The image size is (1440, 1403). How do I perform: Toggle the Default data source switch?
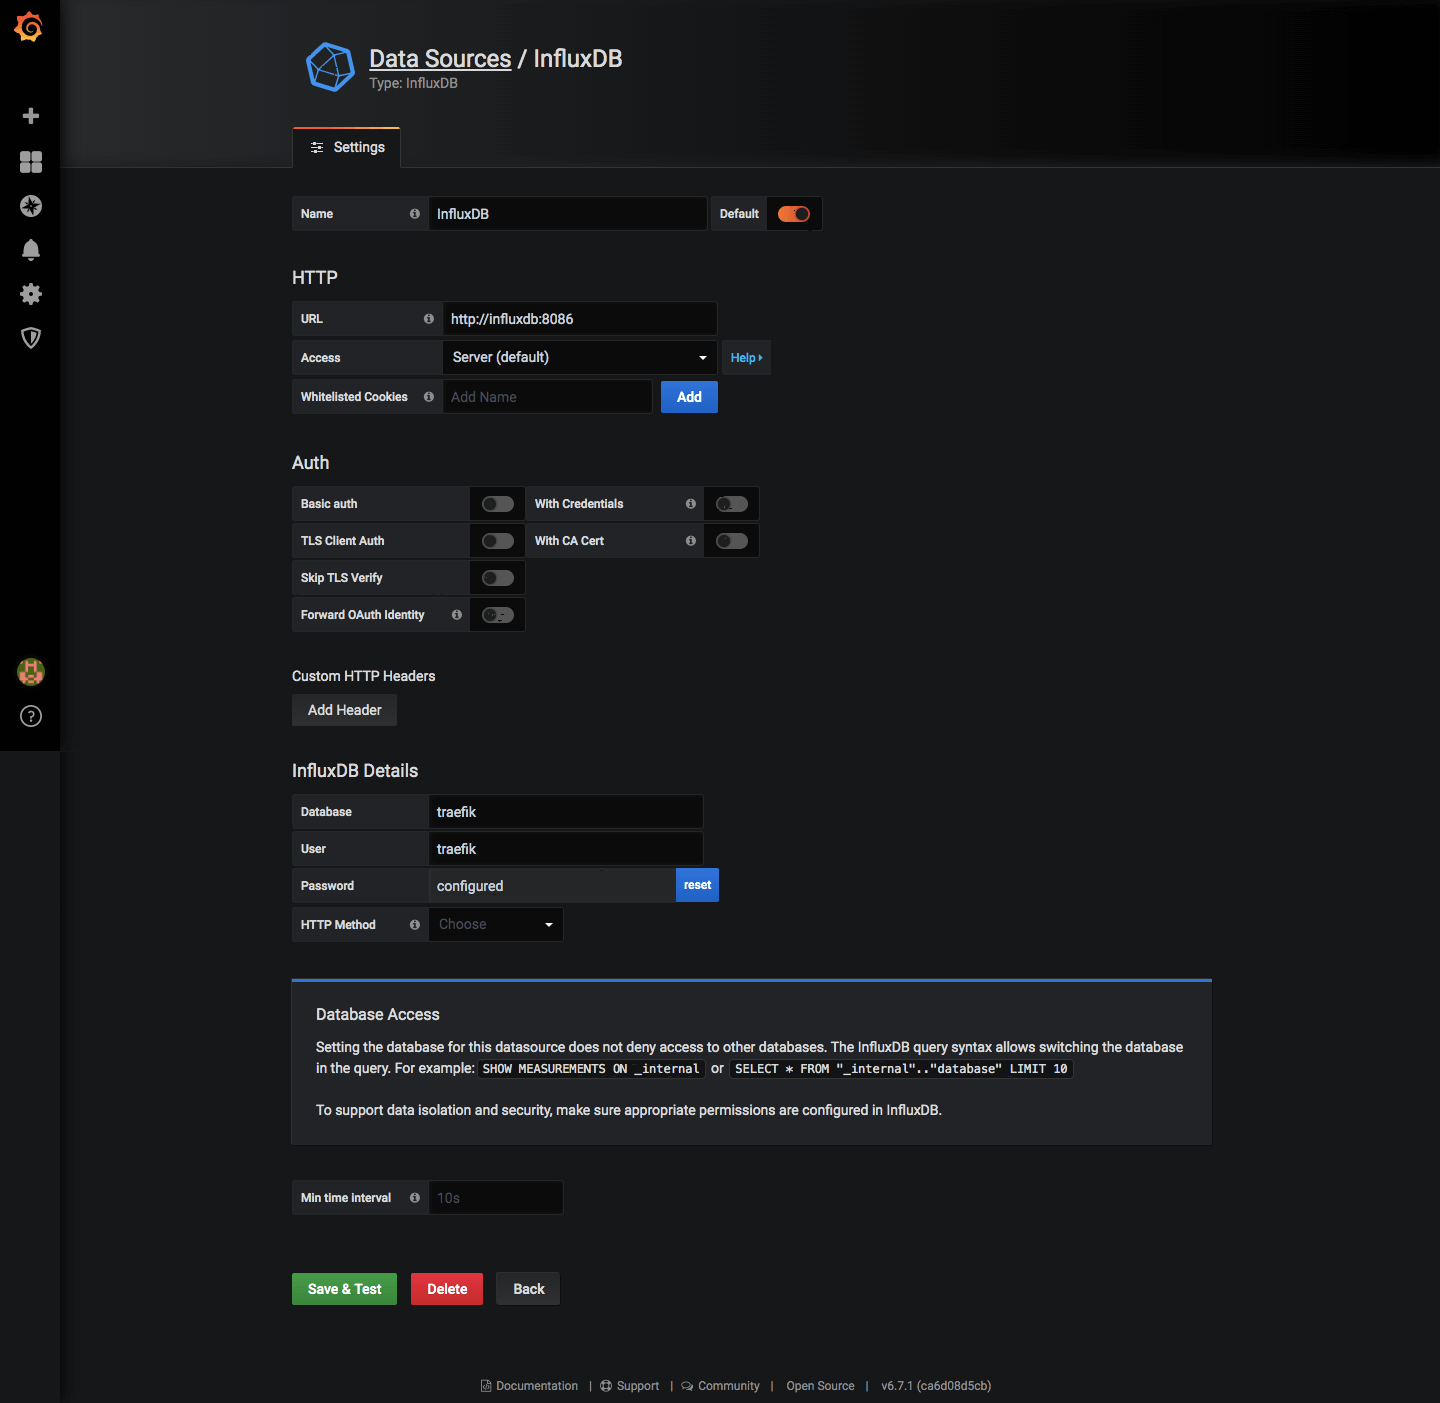pyautogui.click(x=794, y=214)
